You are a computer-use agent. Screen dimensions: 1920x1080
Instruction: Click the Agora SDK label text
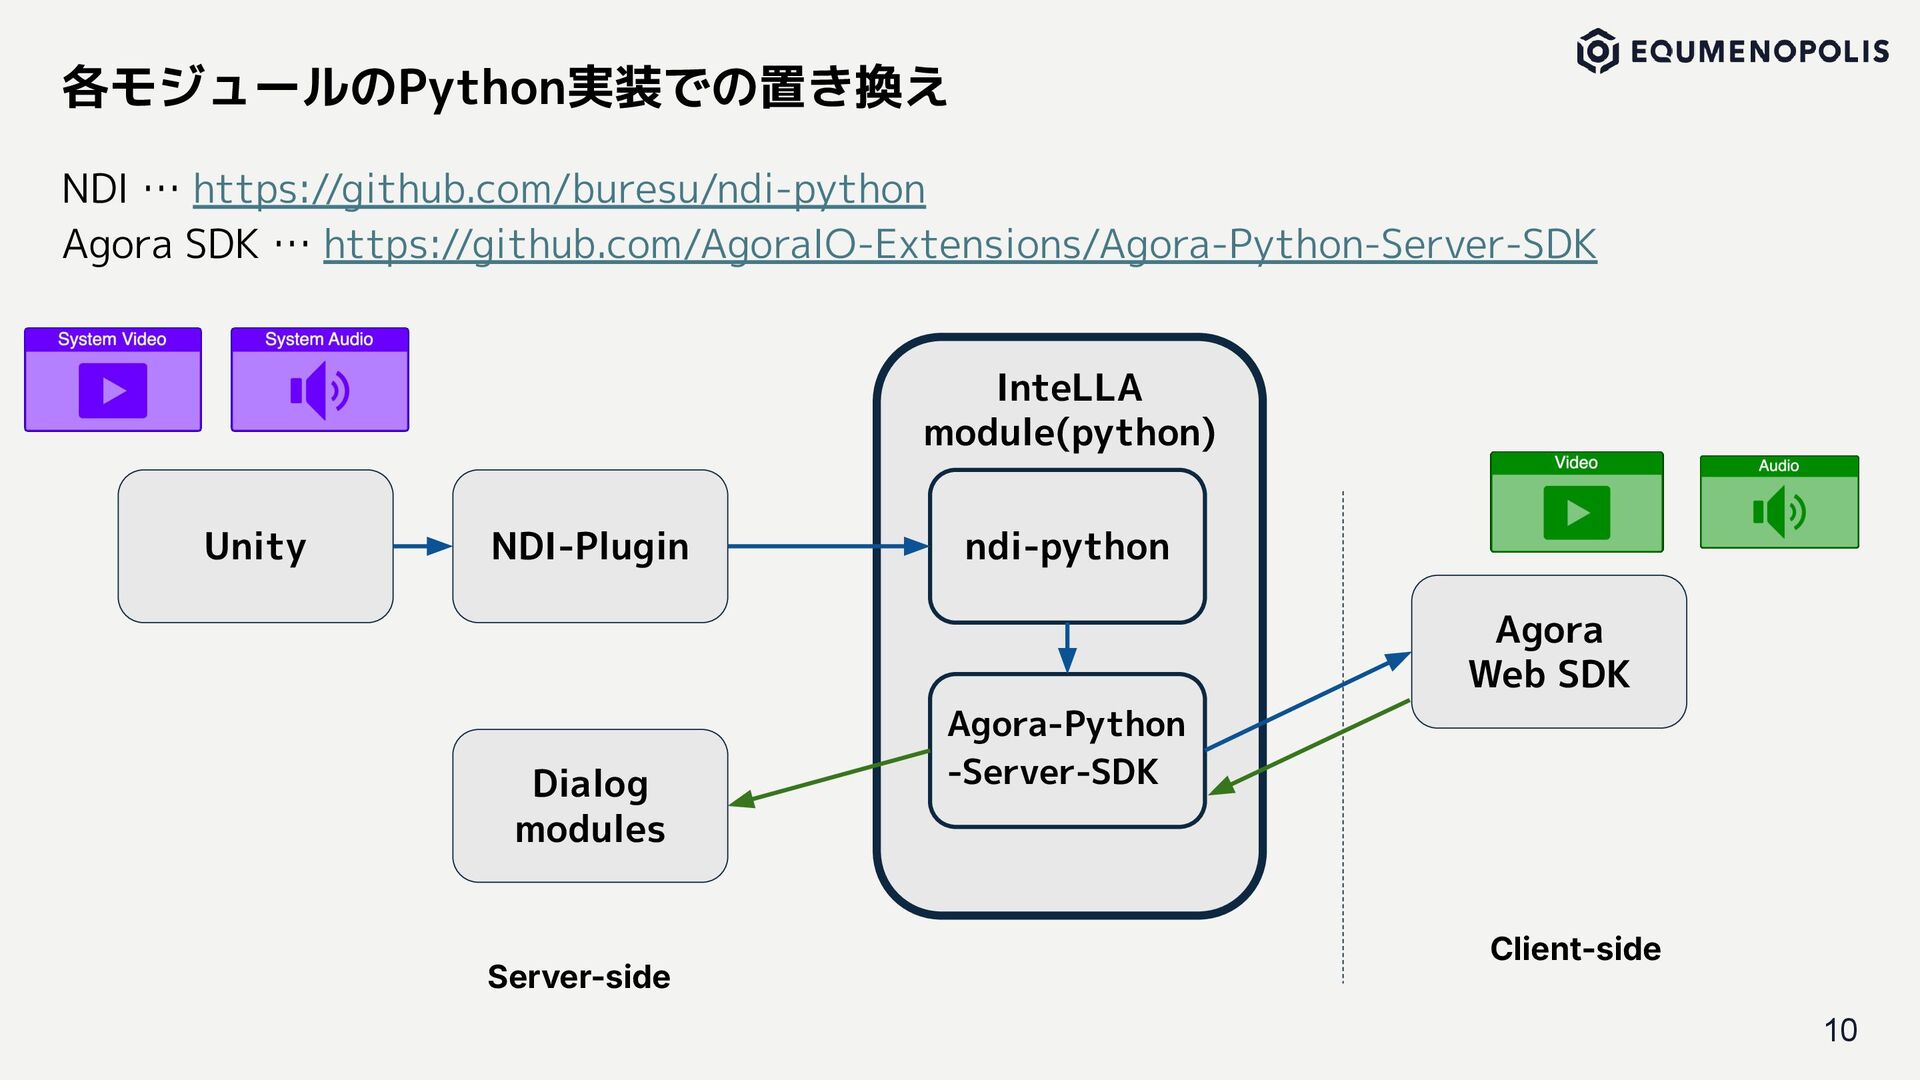(160, 245)
